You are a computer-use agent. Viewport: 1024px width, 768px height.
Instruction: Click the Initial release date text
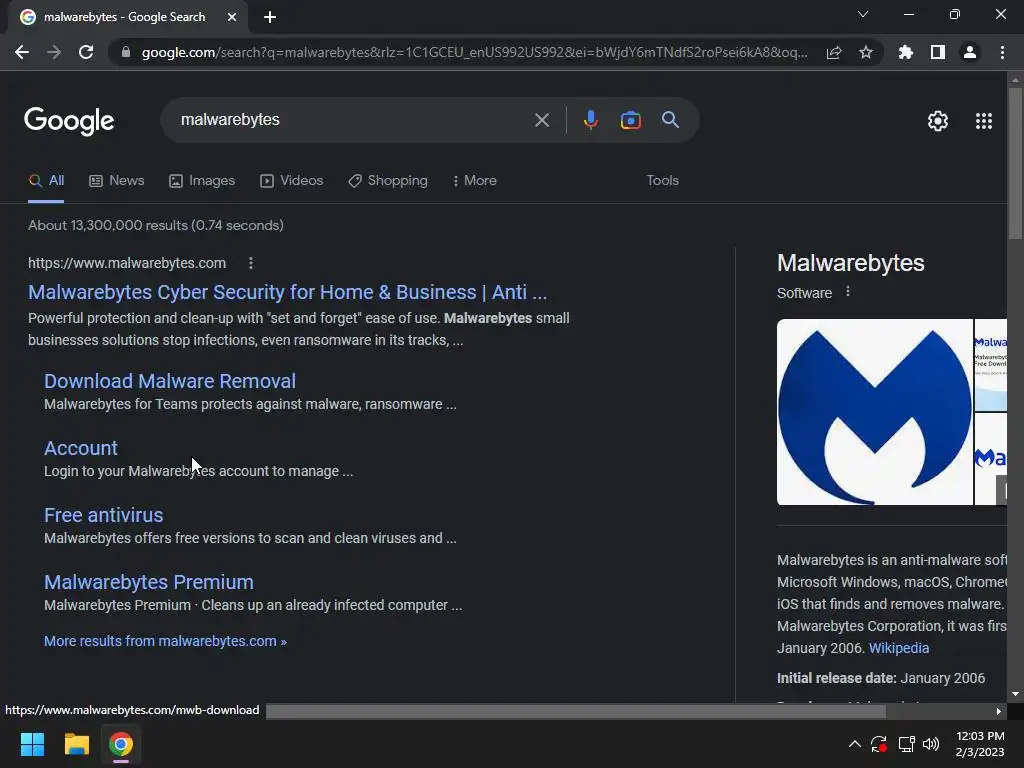(836, 678)
